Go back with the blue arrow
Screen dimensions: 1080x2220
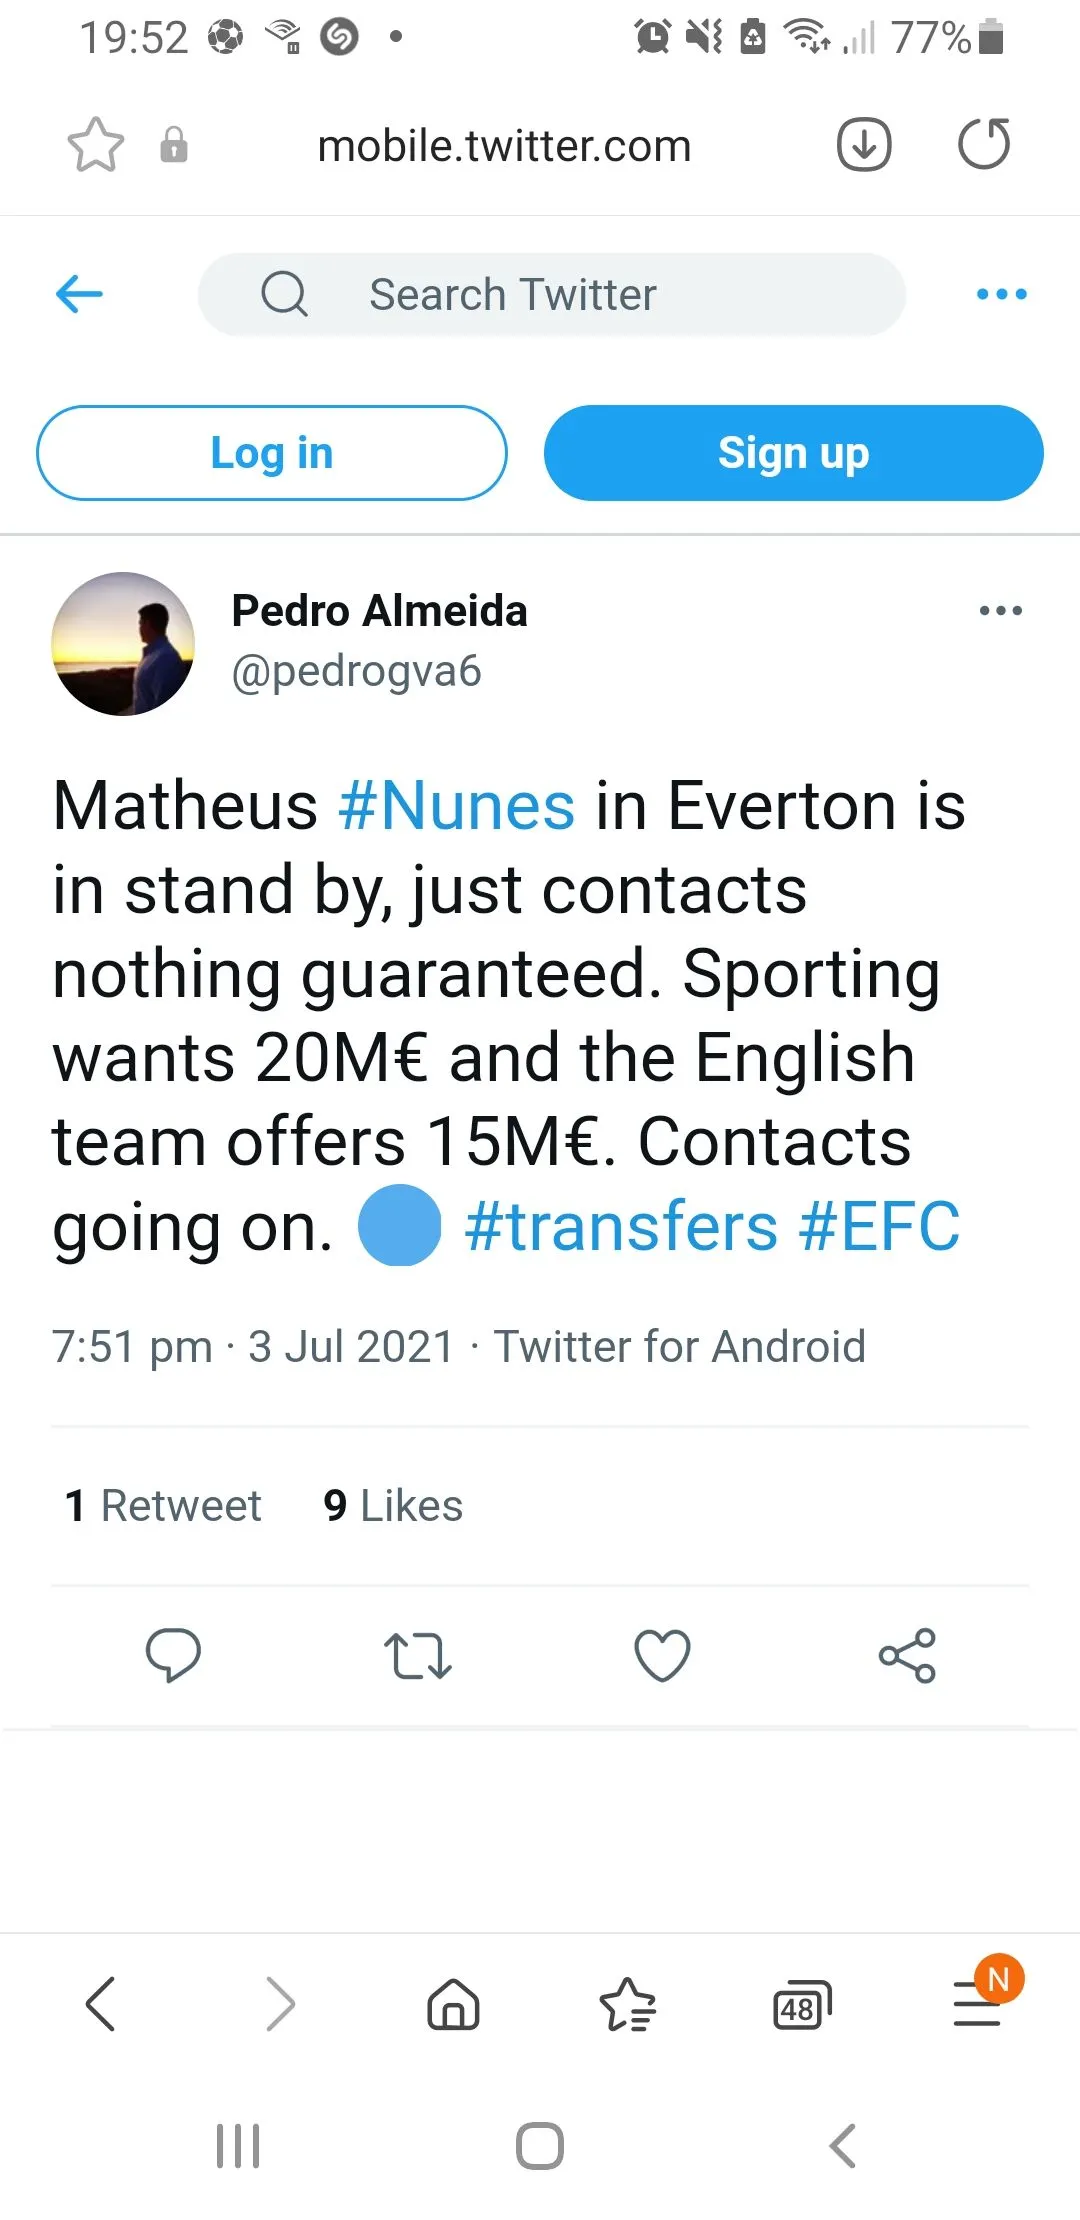point(80,294)
